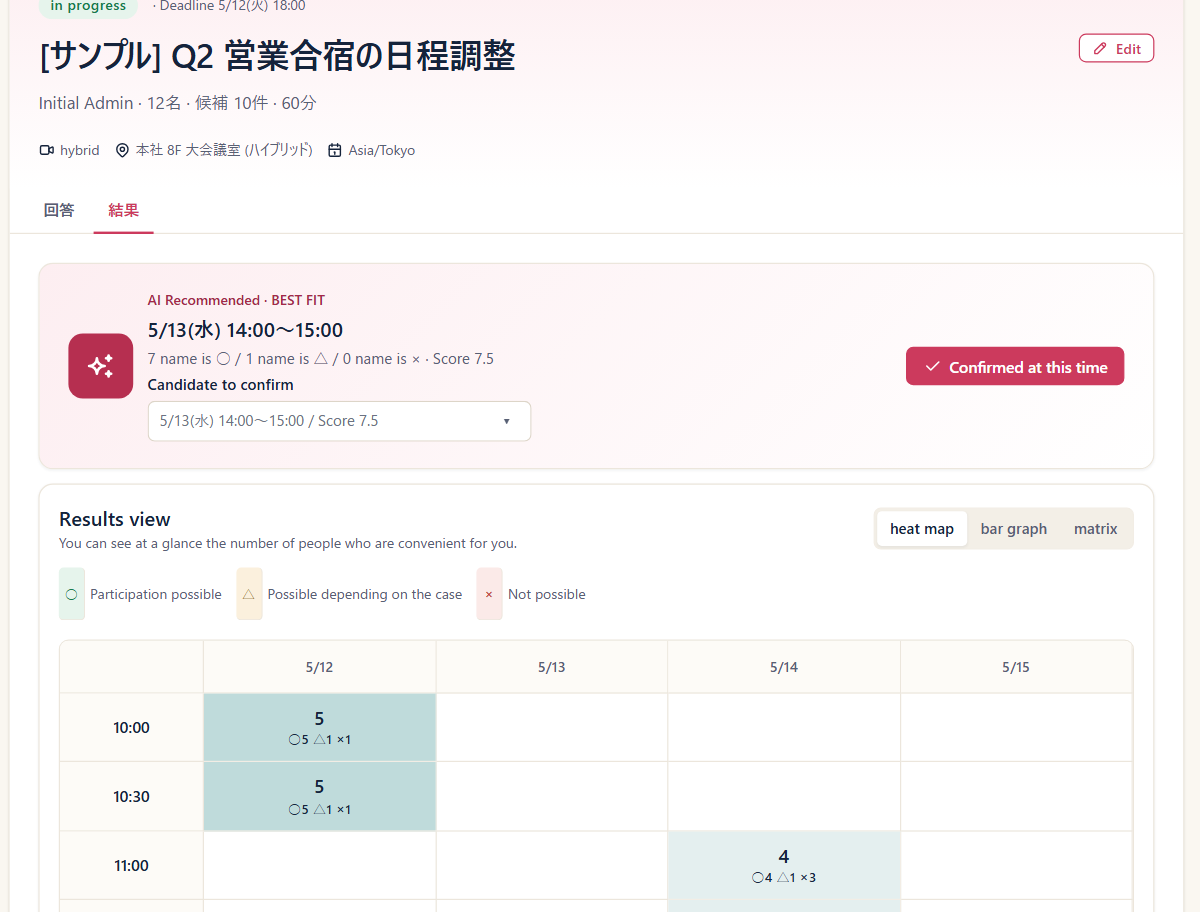
Task: Click the location pin icon
Action: pos(122,150)
